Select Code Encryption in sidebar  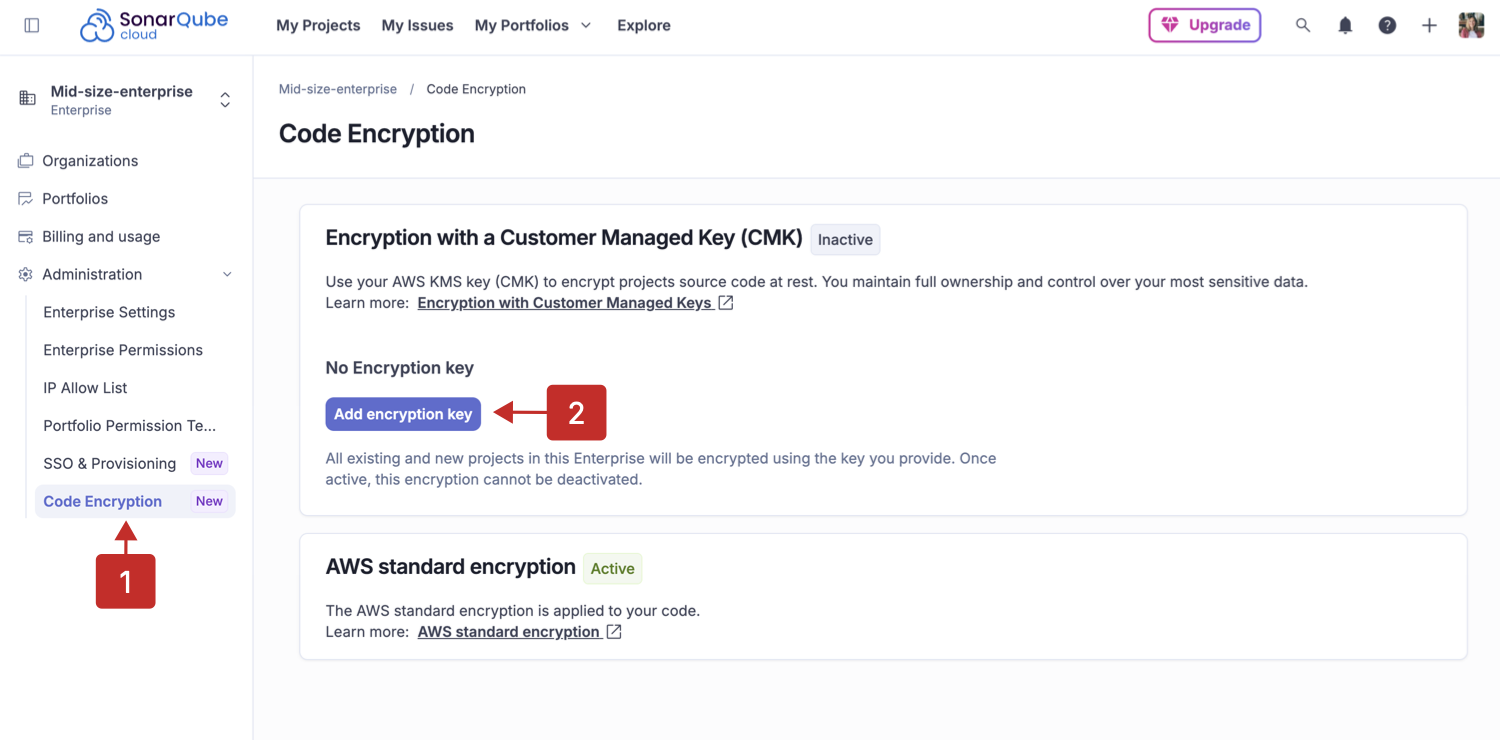(x=135, y=501)
